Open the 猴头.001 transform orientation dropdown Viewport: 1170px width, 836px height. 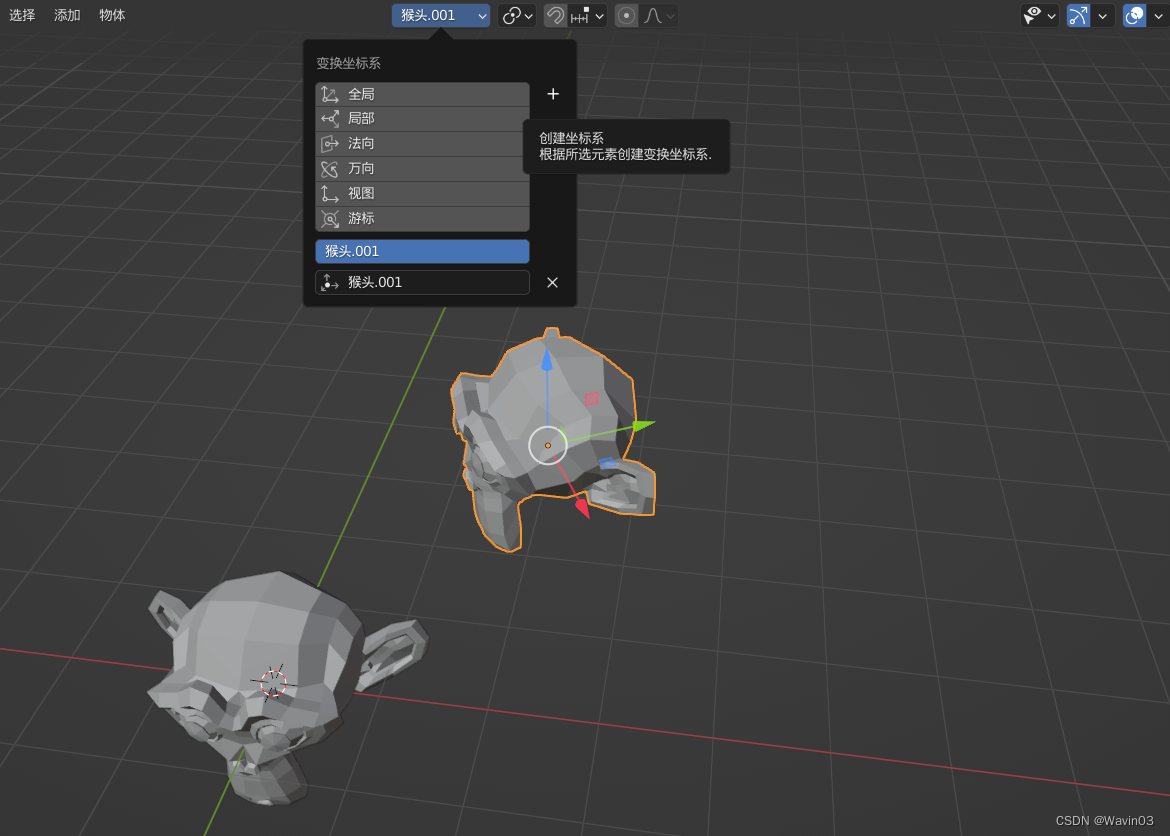pos(441,15)
